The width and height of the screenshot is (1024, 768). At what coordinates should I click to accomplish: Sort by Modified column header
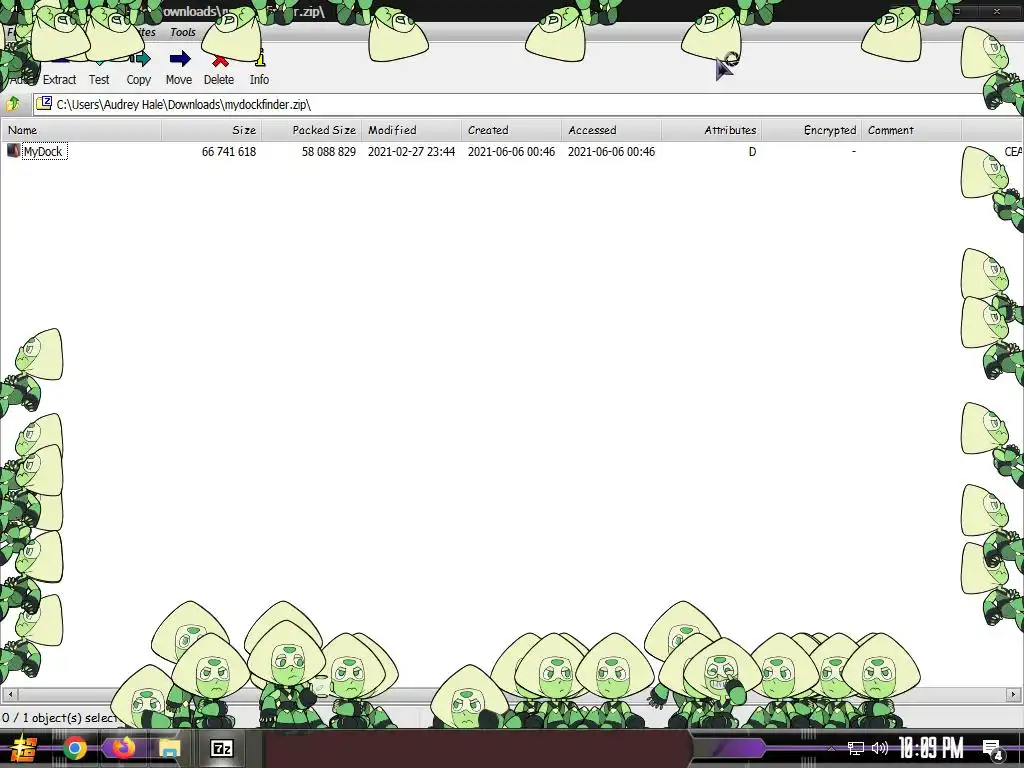click(x=411, y=130)
